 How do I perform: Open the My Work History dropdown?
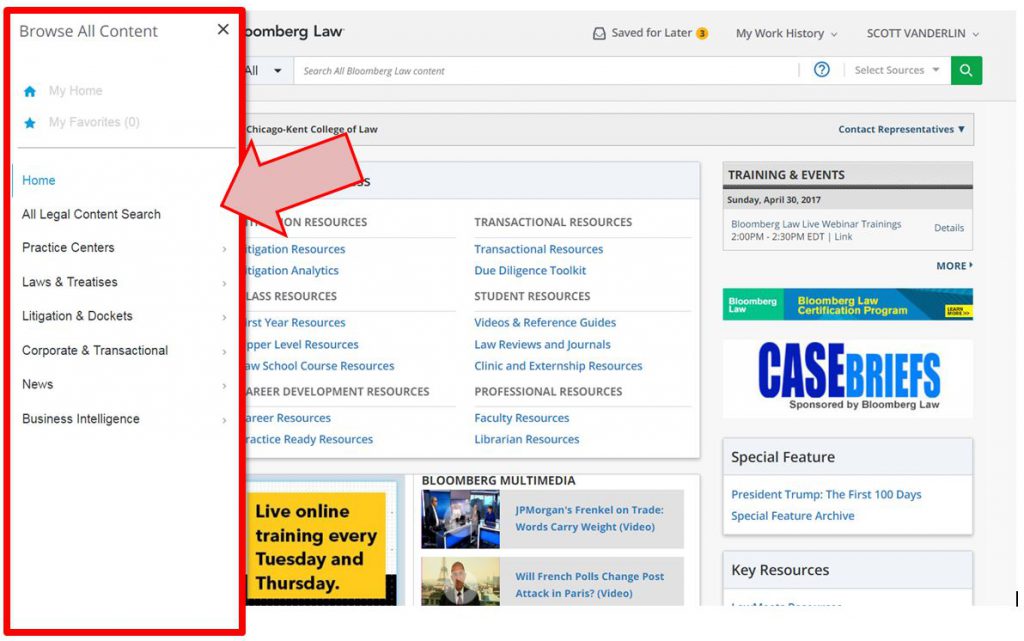786,33
